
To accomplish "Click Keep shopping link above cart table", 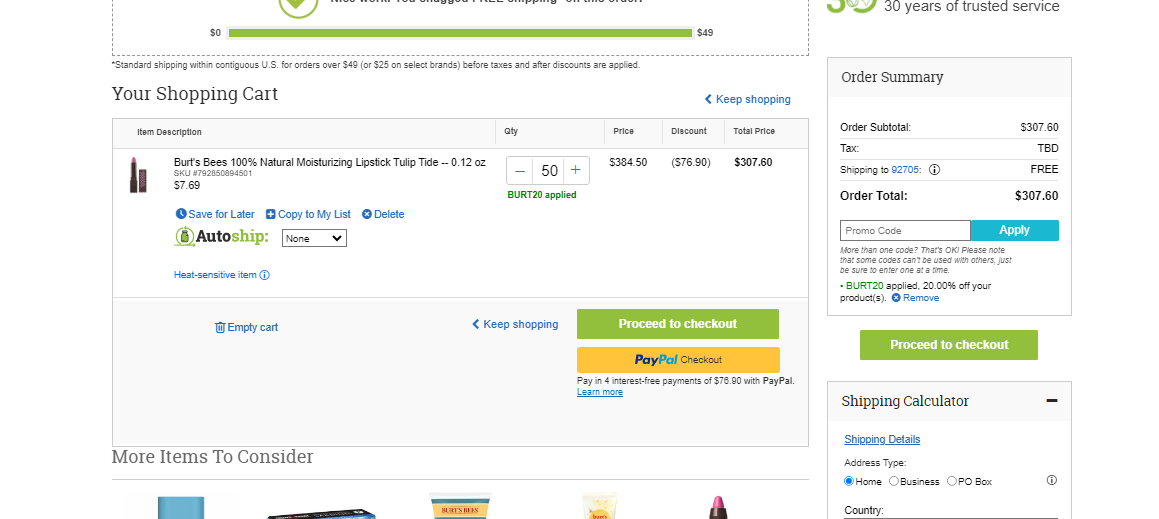I will [x=747, y=99].
